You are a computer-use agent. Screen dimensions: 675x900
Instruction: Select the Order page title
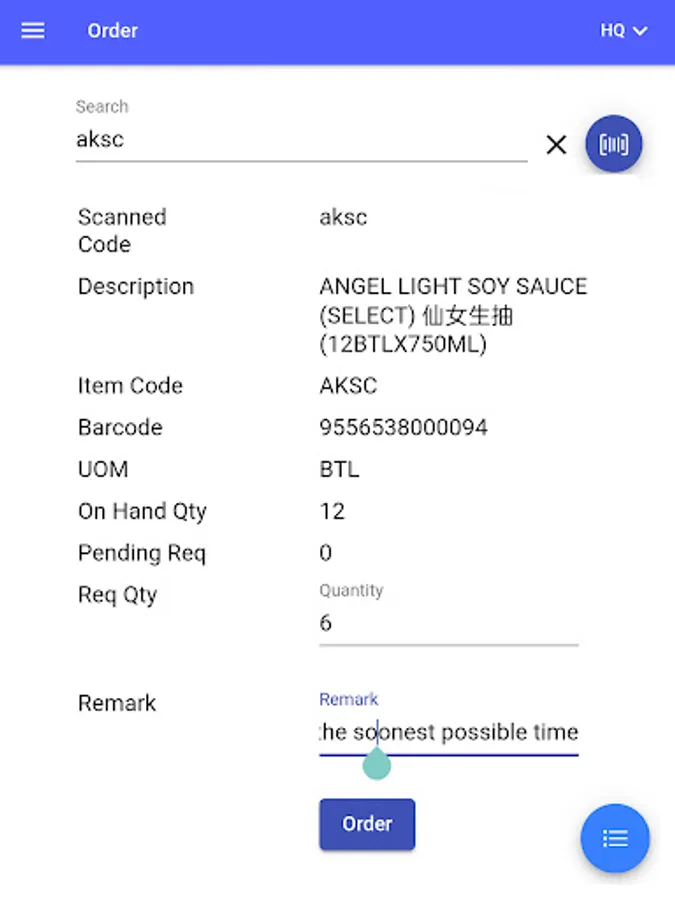click(112, 30)
